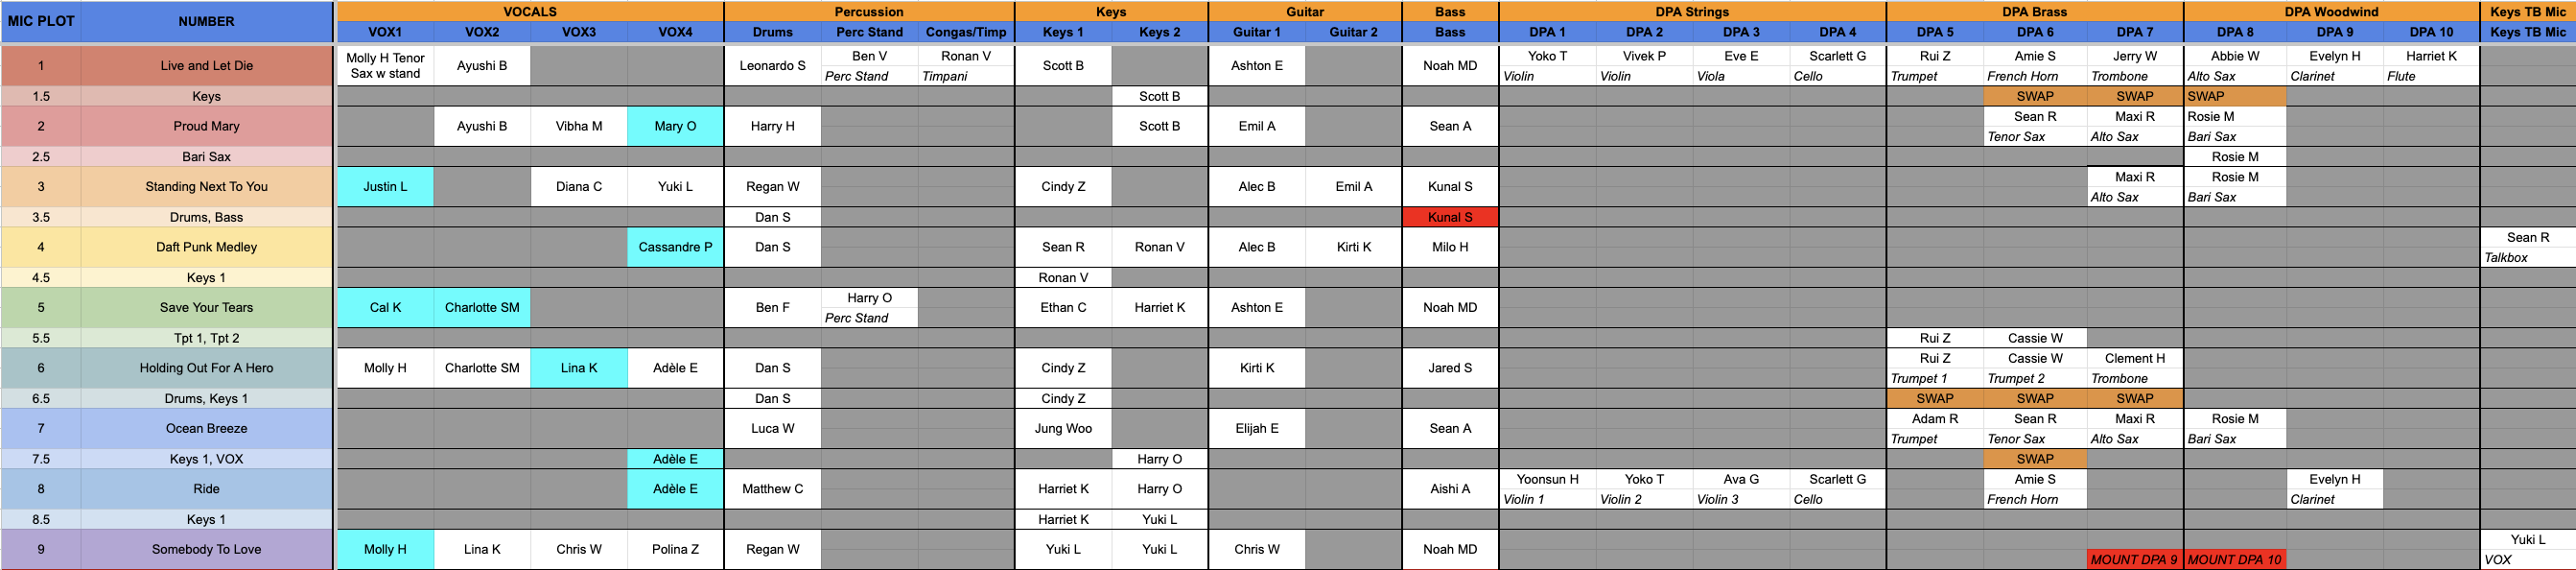The width and height of the screenshot is (2576, 570).
Task: Click the Sean R Talkbox cell
Action: point(2527,247)
